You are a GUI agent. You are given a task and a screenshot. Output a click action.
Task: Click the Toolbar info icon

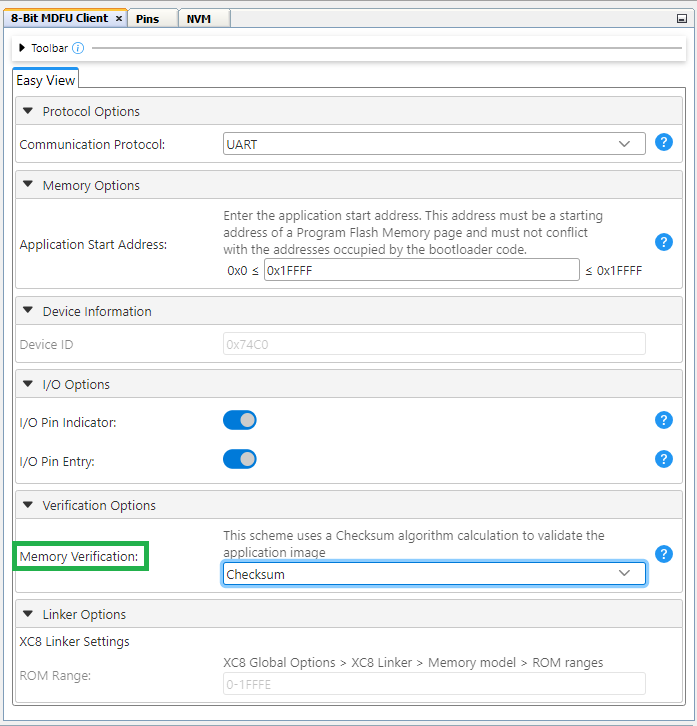tap(78, 48)
